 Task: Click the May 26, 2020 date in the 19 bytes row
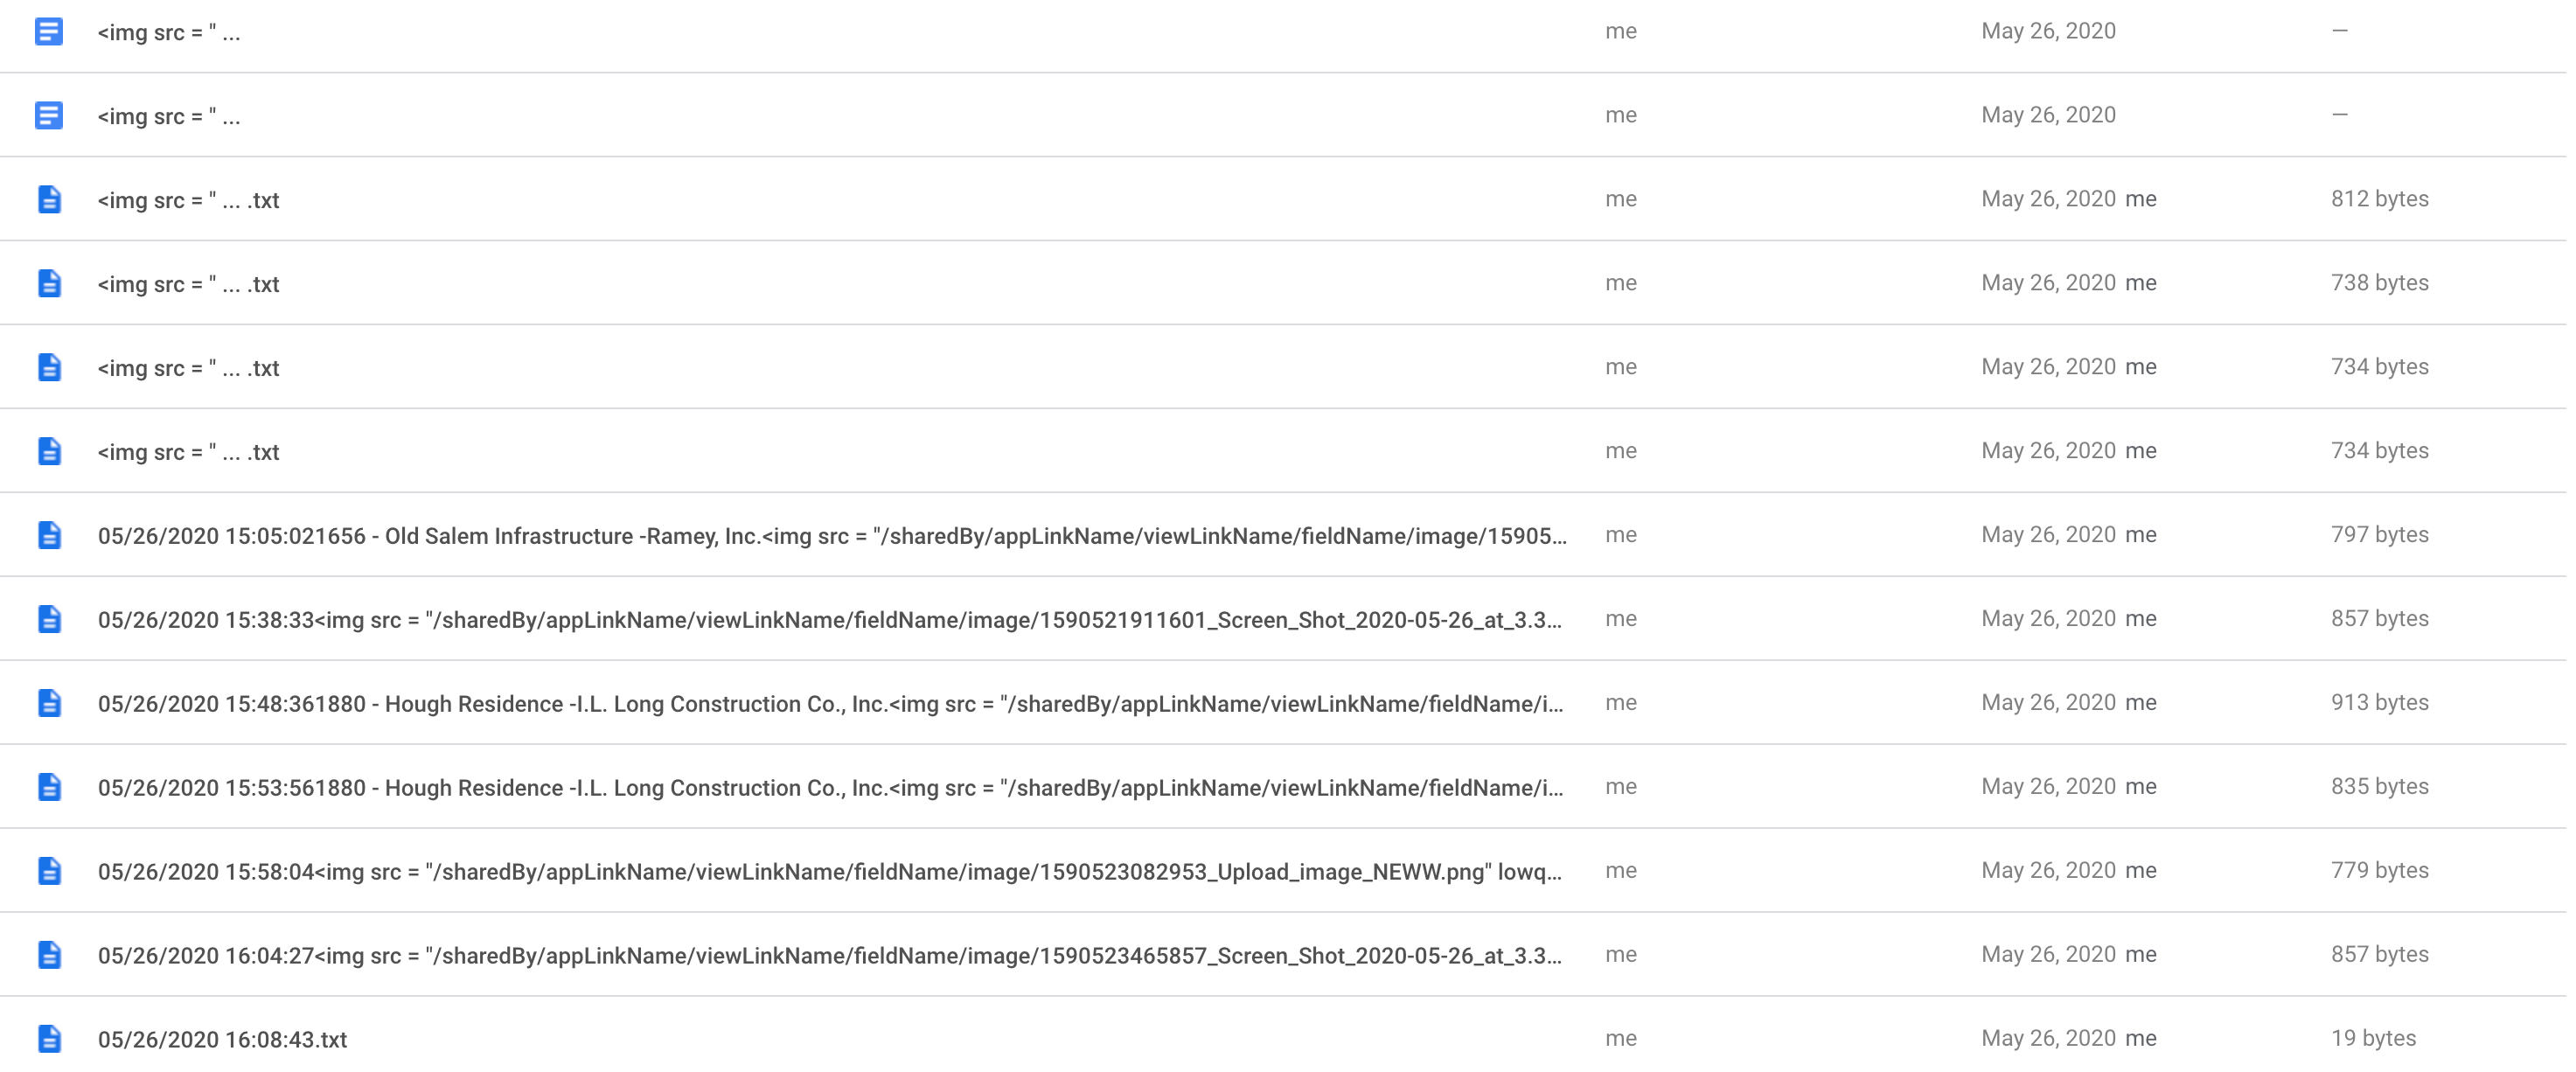[x=2048, y=1039]
